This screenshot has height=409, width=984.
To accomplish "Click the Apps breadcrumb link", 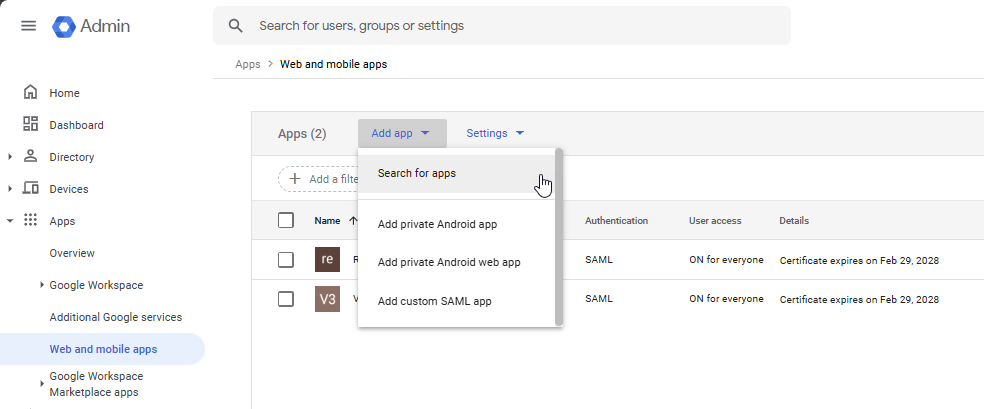I will pyautogui.click(x=248, y=64).
